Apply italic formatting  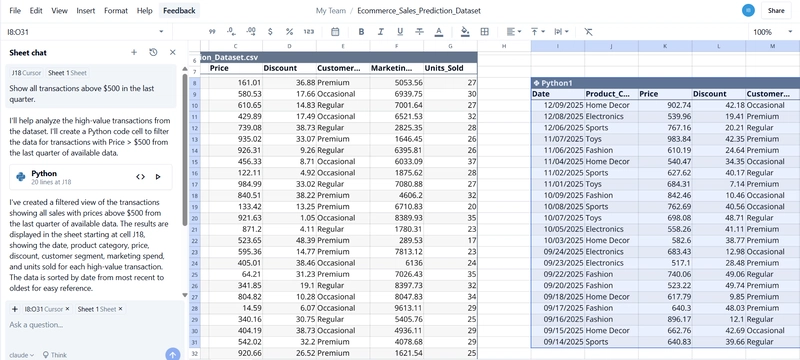(381, 32)
